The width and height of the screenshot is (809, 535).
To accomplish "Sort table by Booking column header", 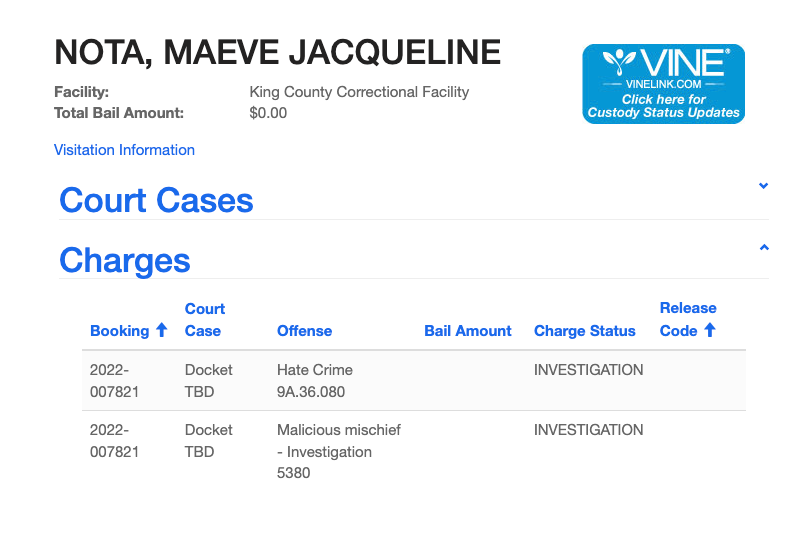I will click(x=119, y=331).
